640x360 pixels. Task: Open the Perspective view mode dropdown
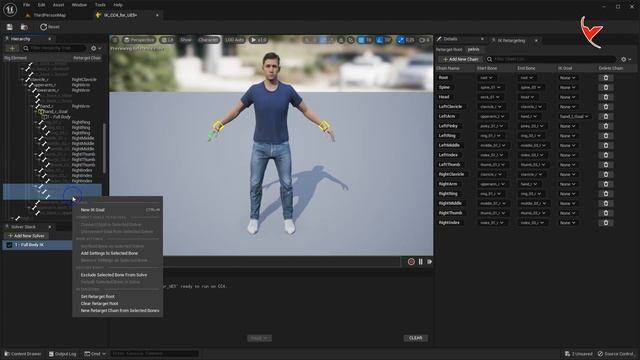[139, 40]
